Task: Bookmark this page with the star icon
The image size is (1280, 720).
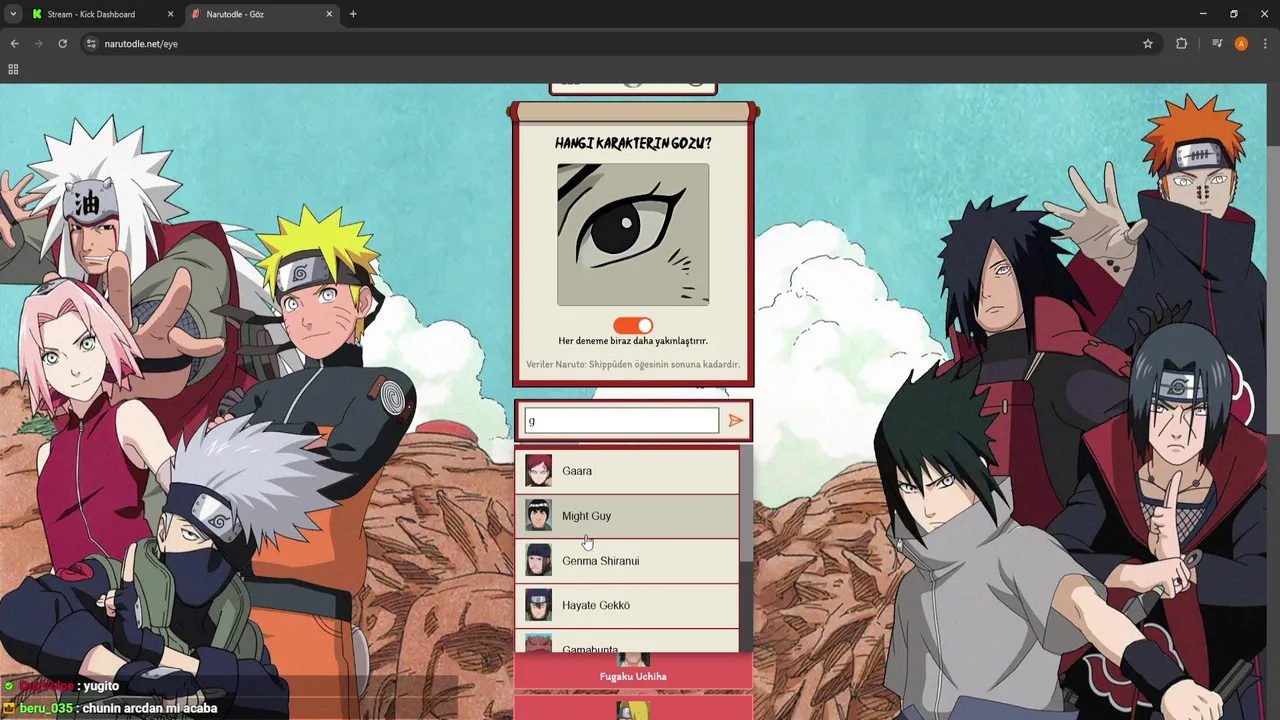Action: tap(1148, 44)
